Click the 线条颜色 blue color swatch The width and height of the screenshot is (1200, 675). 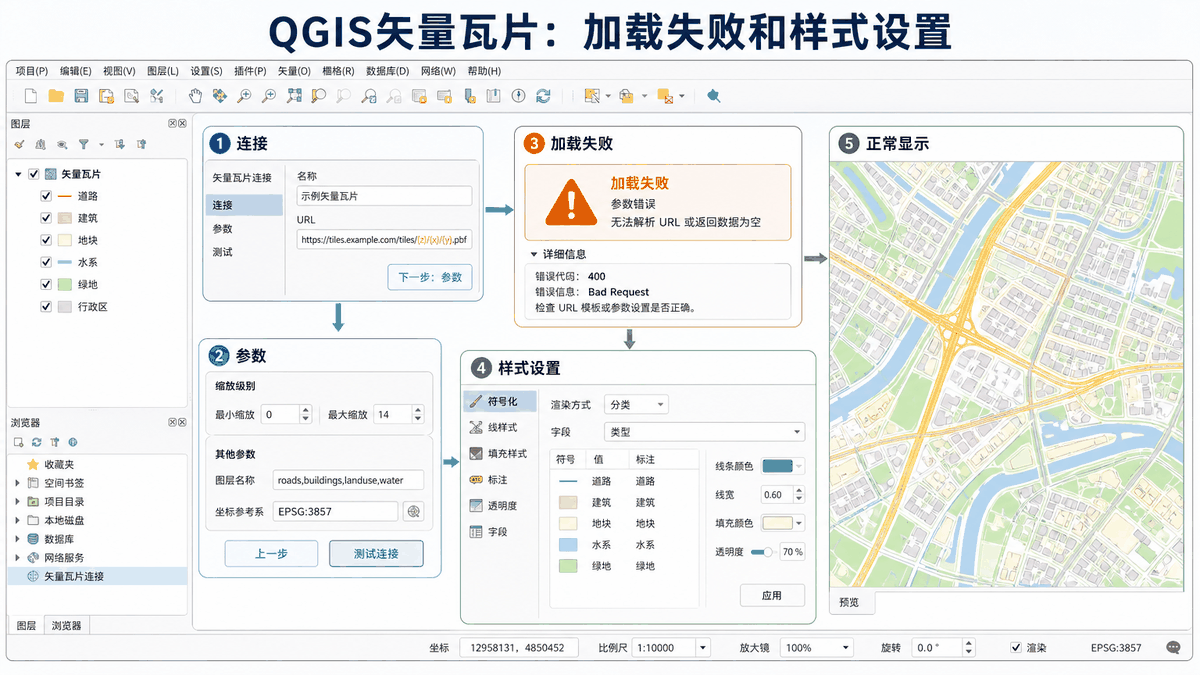[x=777, y=465]
